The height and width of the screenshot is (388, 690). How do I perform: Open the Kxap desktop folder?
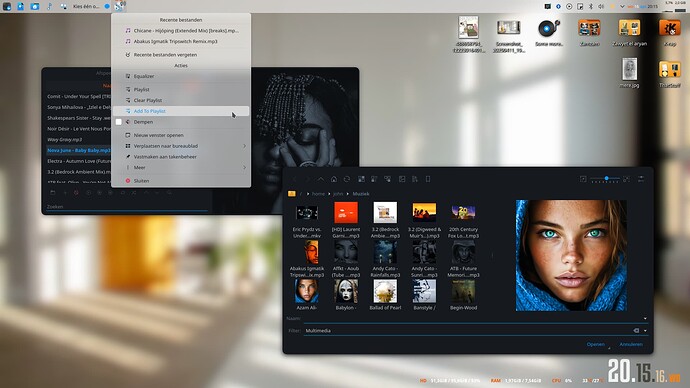(x=670, y=33)
